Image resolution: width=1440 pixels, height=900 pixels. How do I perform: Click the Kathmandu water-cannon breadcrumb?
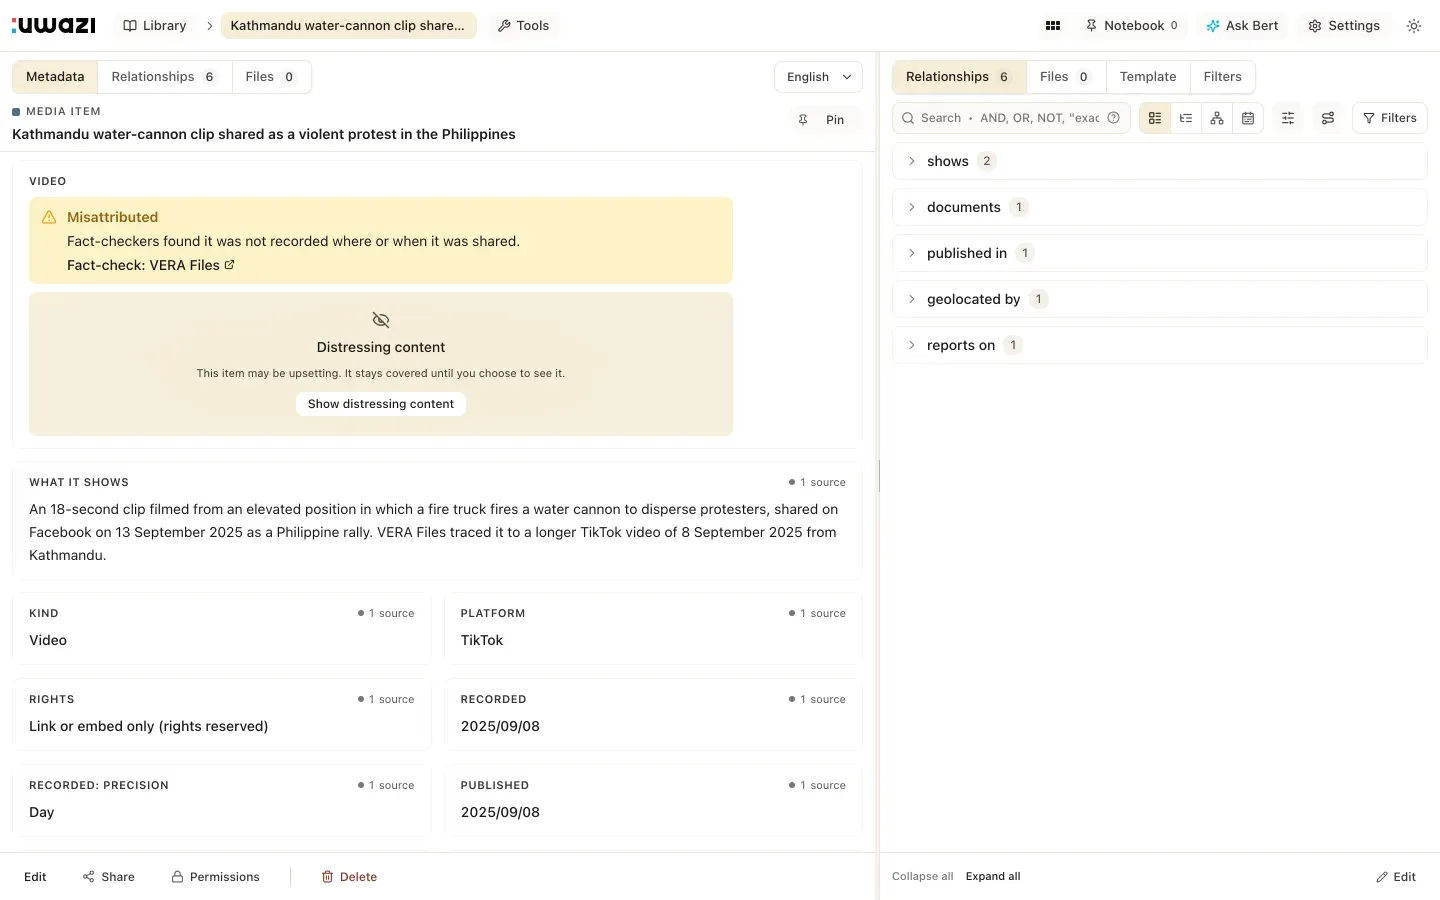348,26
